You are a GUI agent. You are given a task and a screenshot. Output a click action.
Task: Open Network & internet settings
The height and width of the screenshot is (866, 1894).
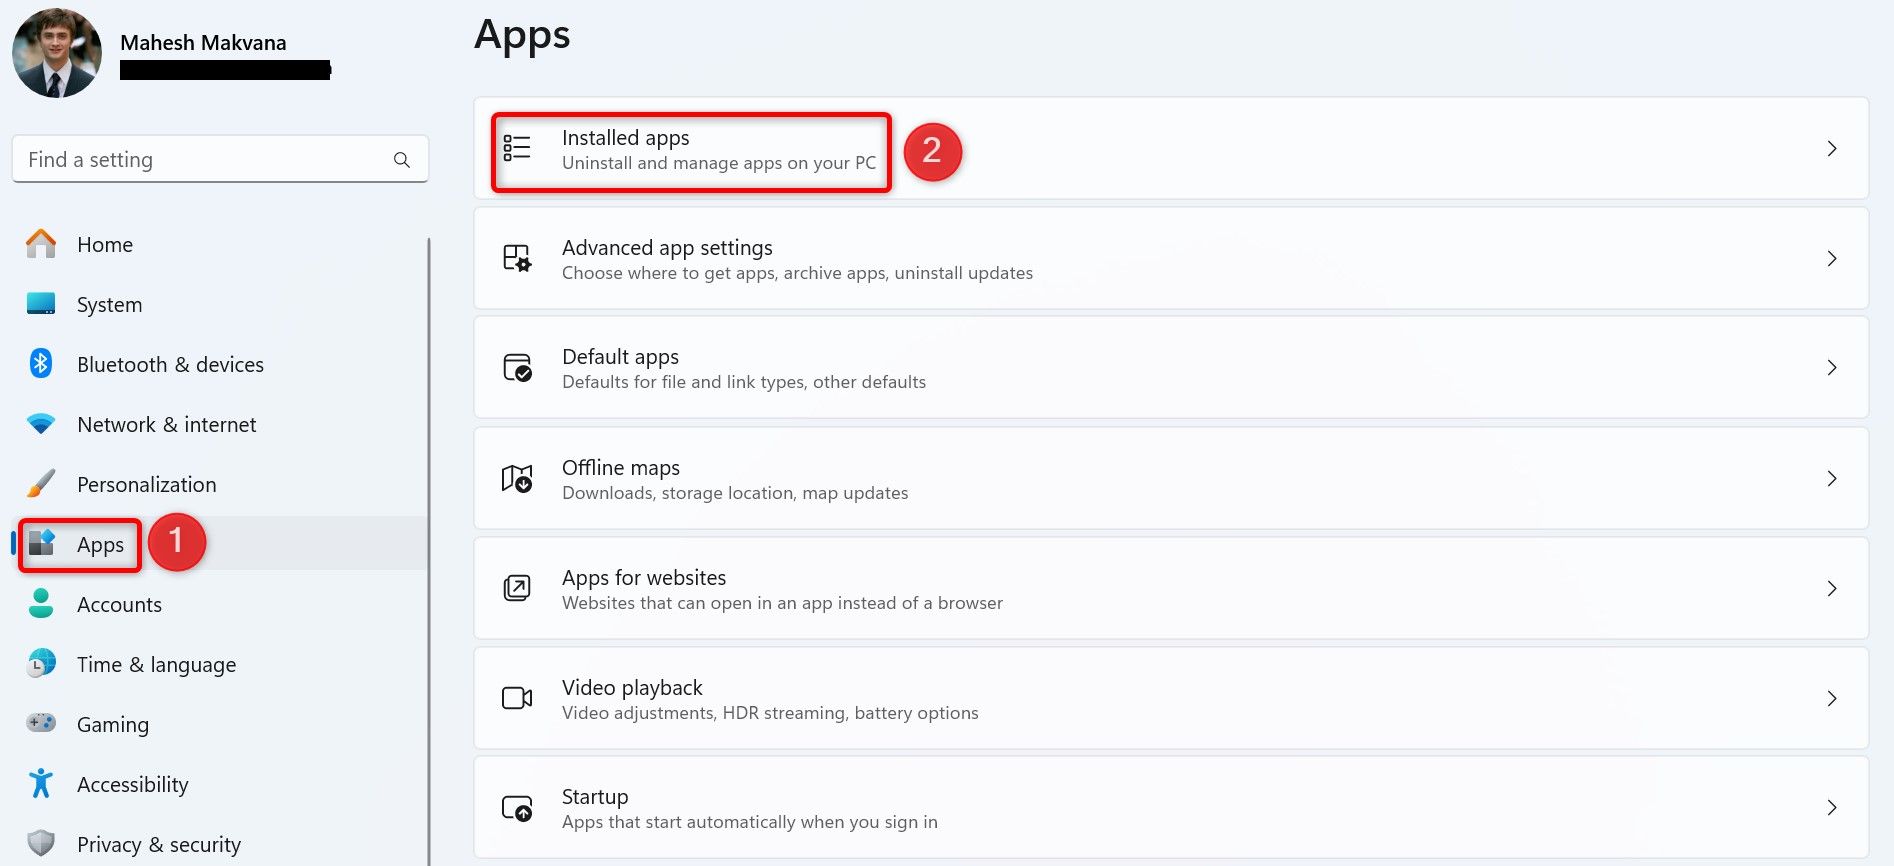[x=166, y=425]
